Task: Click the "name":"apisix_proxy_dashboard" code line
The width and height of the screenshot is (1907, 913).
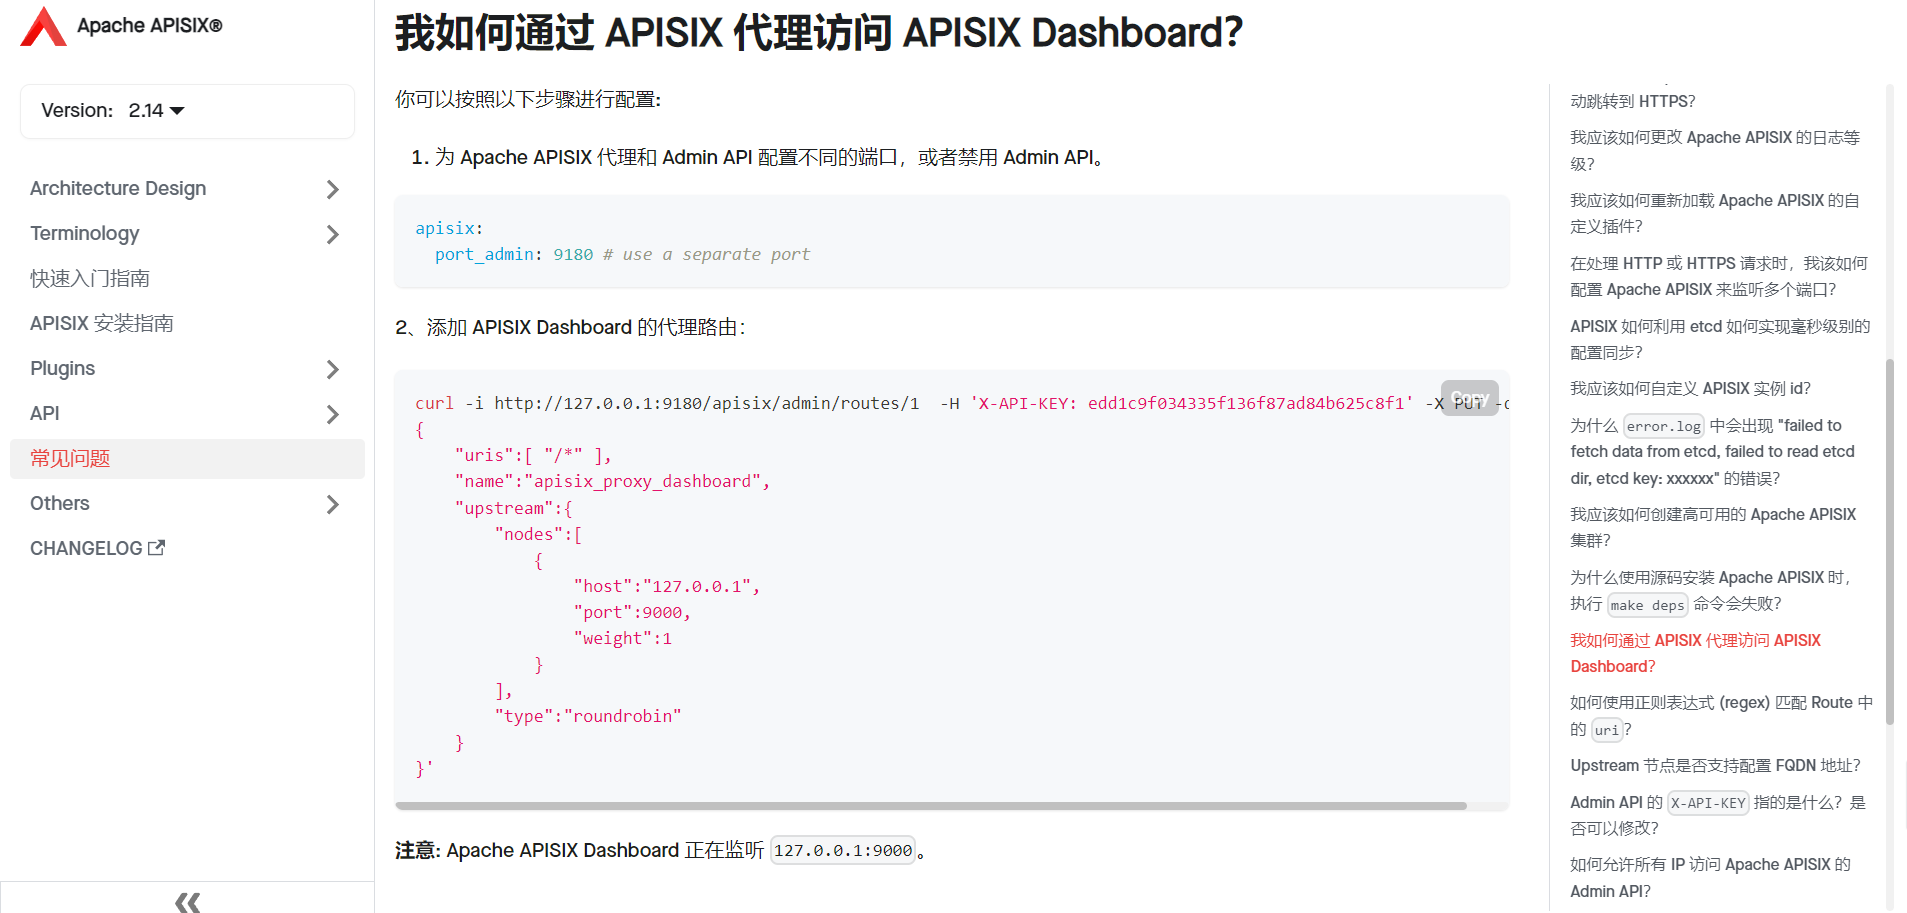Action: point(612,481)
